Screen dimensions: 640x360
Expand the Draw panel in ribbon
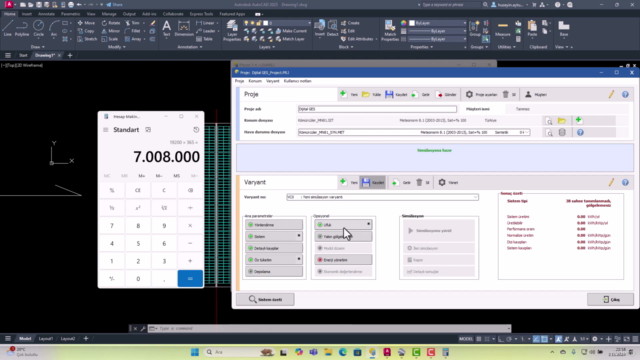click(x=38, y=47)
